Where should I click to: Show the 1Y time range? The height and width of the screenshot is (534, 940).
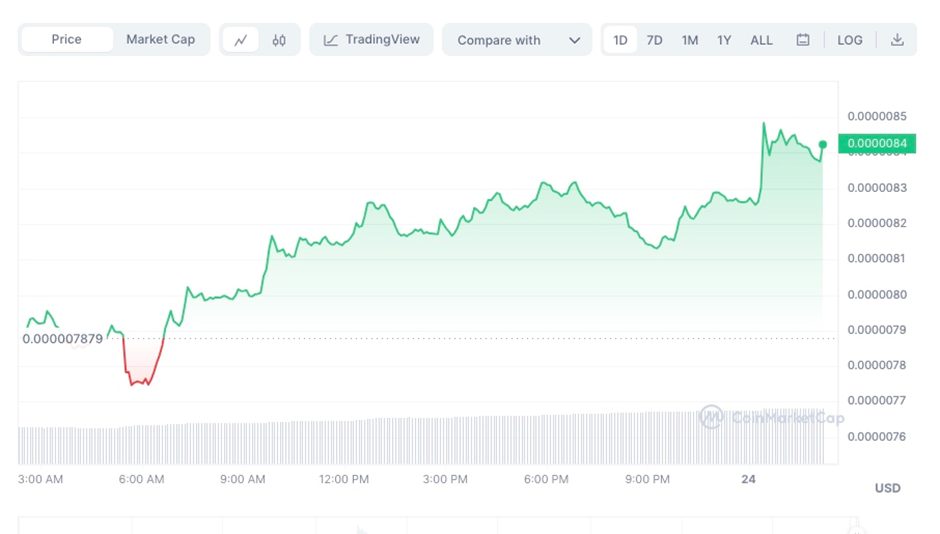724,40
